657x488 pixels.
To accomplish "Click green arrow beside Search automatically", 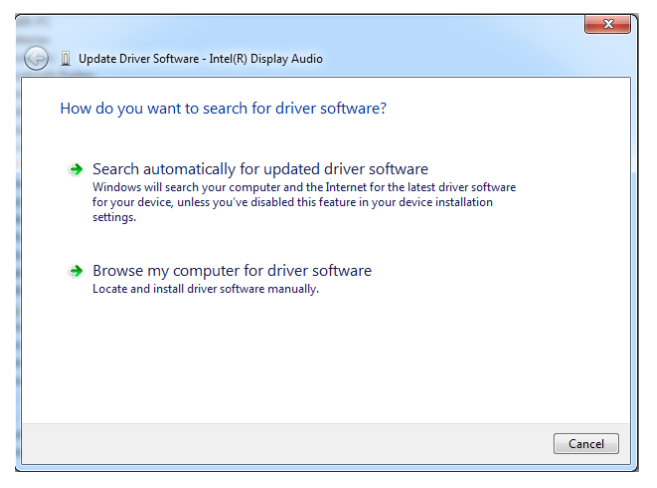I will 76,169.
